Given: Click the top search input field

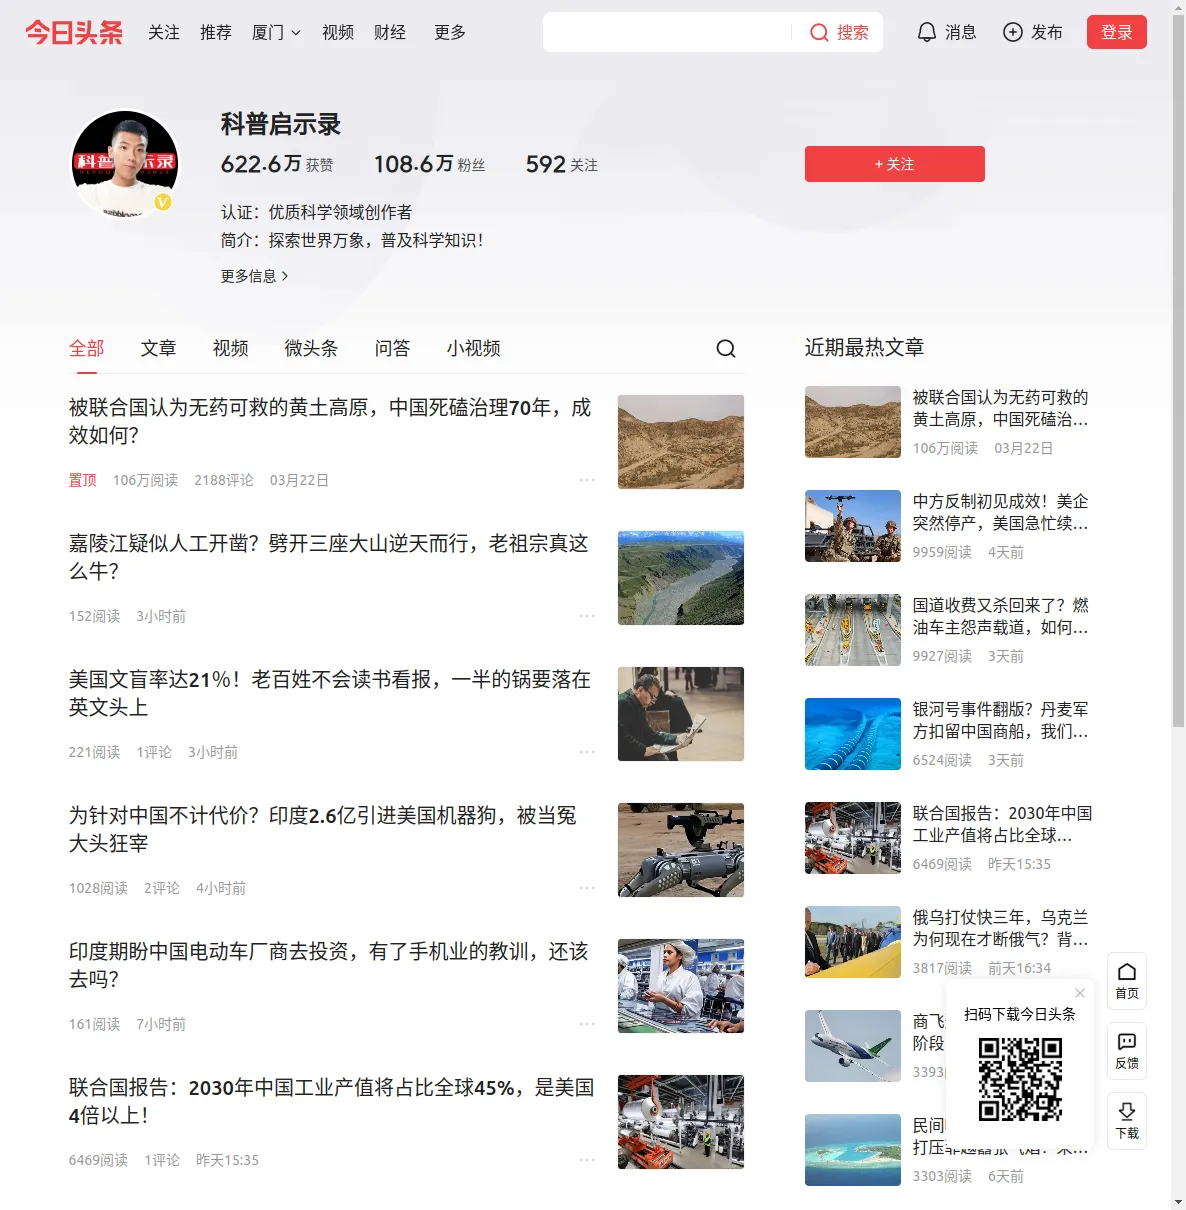Looking at the screenshot, I should click(x=668, y=32).
